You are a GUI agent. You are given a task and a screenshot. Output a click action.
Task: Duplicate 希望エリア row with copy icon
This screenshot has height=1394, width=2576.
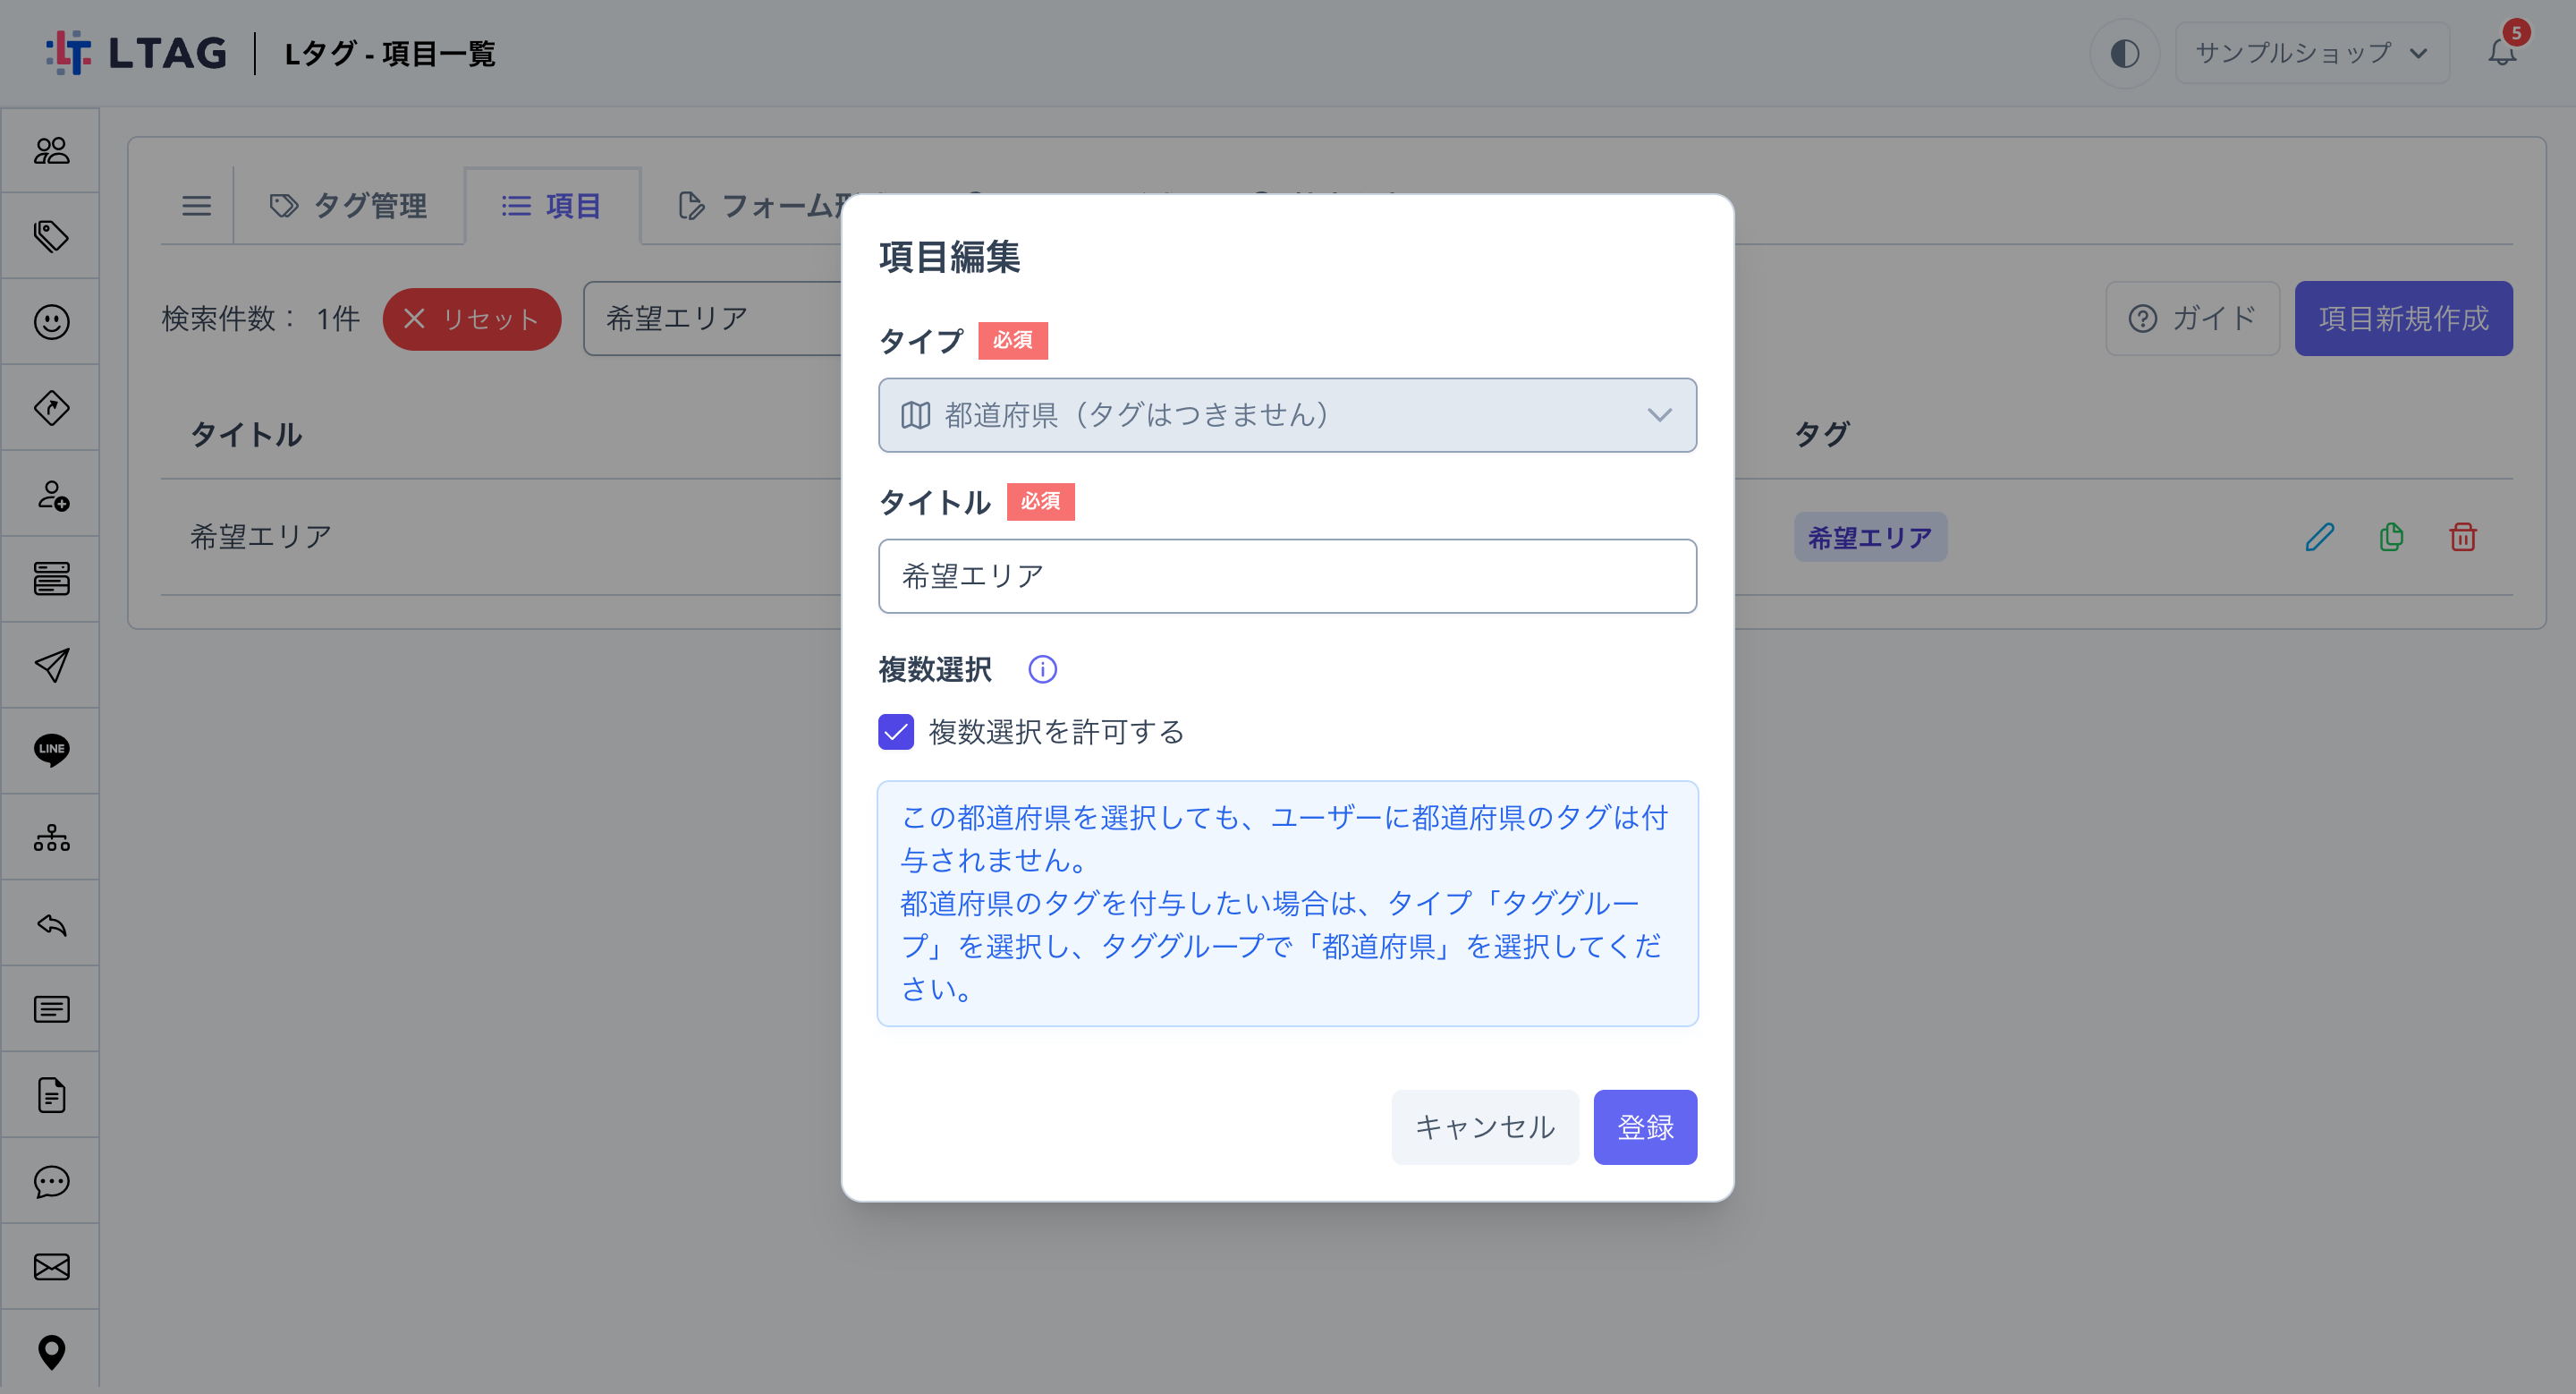coord(2391,537)
